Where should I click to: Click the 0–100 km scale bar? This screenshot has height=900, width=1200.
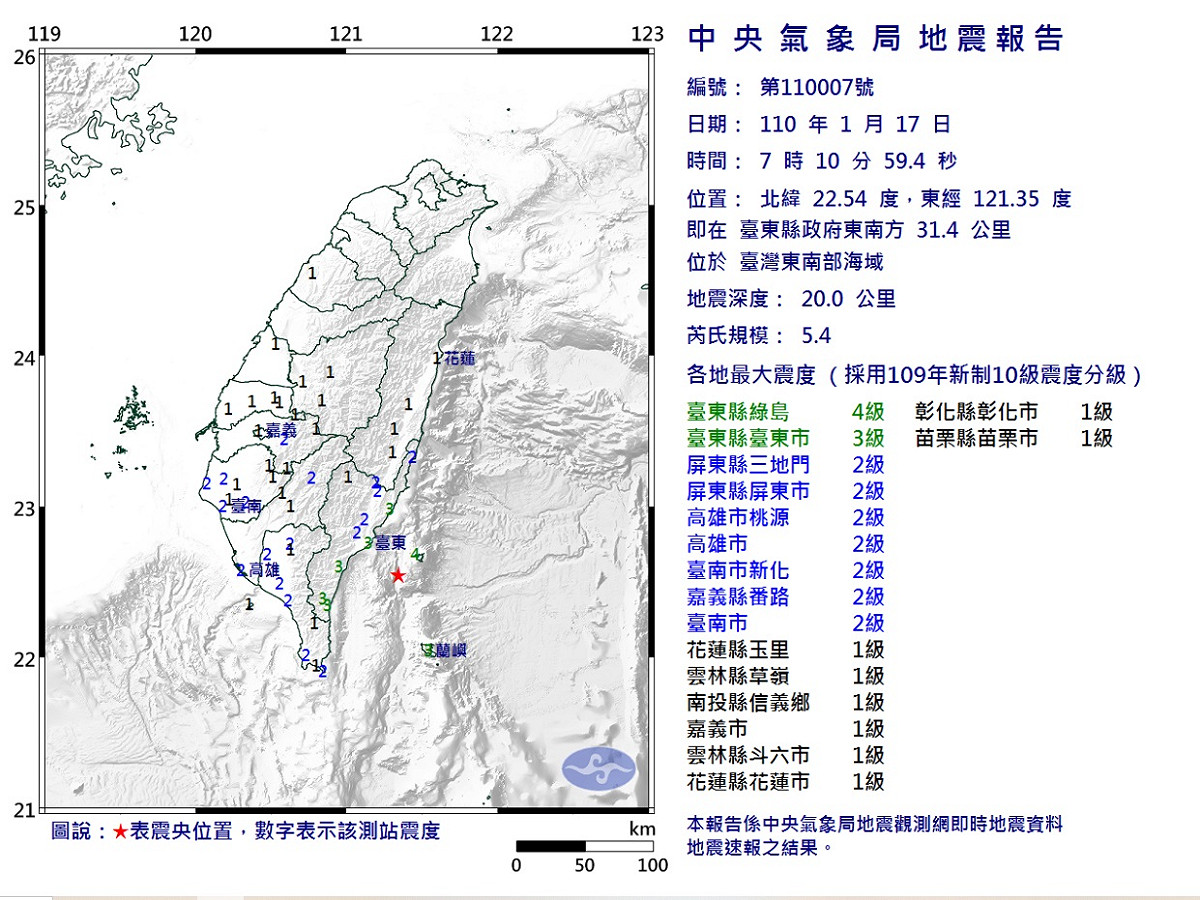point(585,846)
